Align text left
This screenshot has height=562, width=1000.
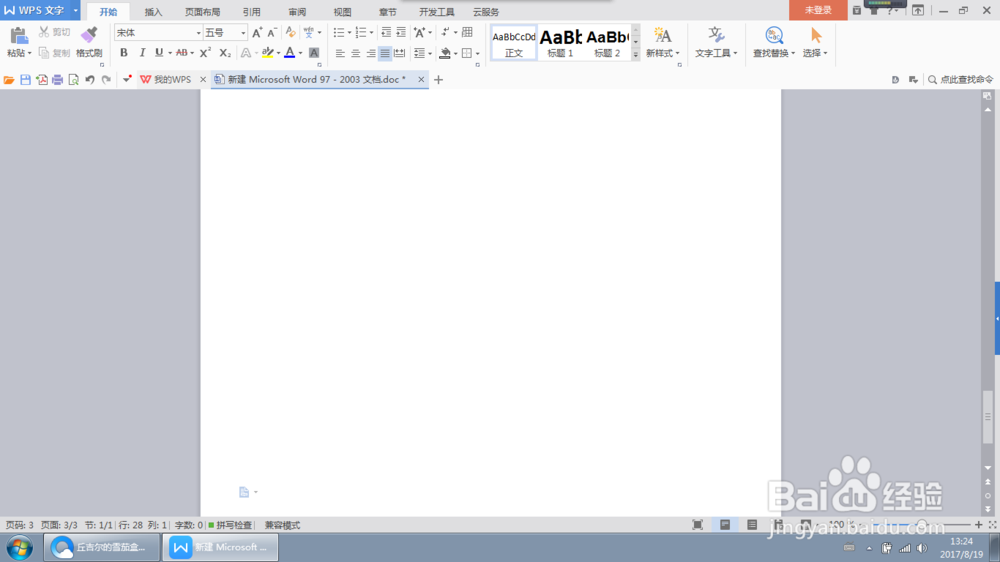[x=340, y=54]
